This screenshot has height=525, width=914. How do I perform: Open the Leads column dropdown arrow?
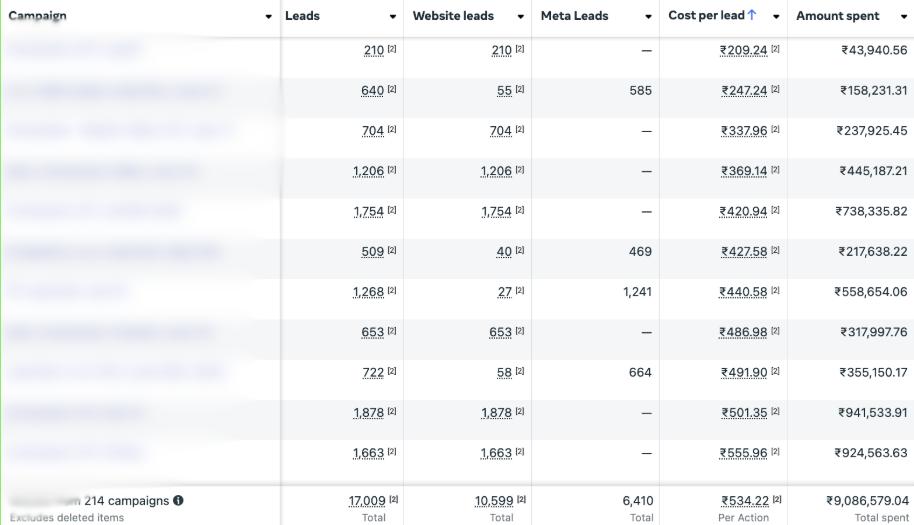coord(393,17)
